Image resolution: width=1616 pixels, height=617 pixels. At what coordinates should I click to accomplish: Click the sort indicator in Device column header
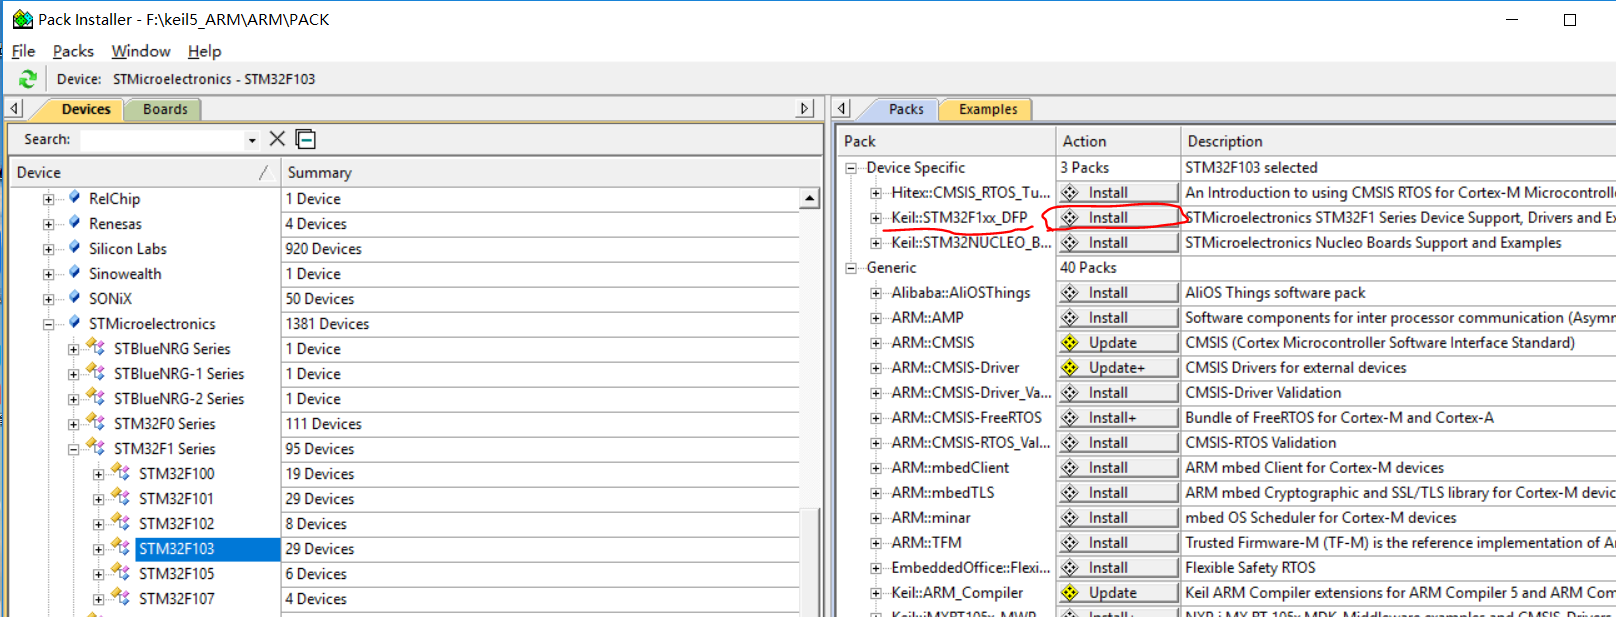264,172
